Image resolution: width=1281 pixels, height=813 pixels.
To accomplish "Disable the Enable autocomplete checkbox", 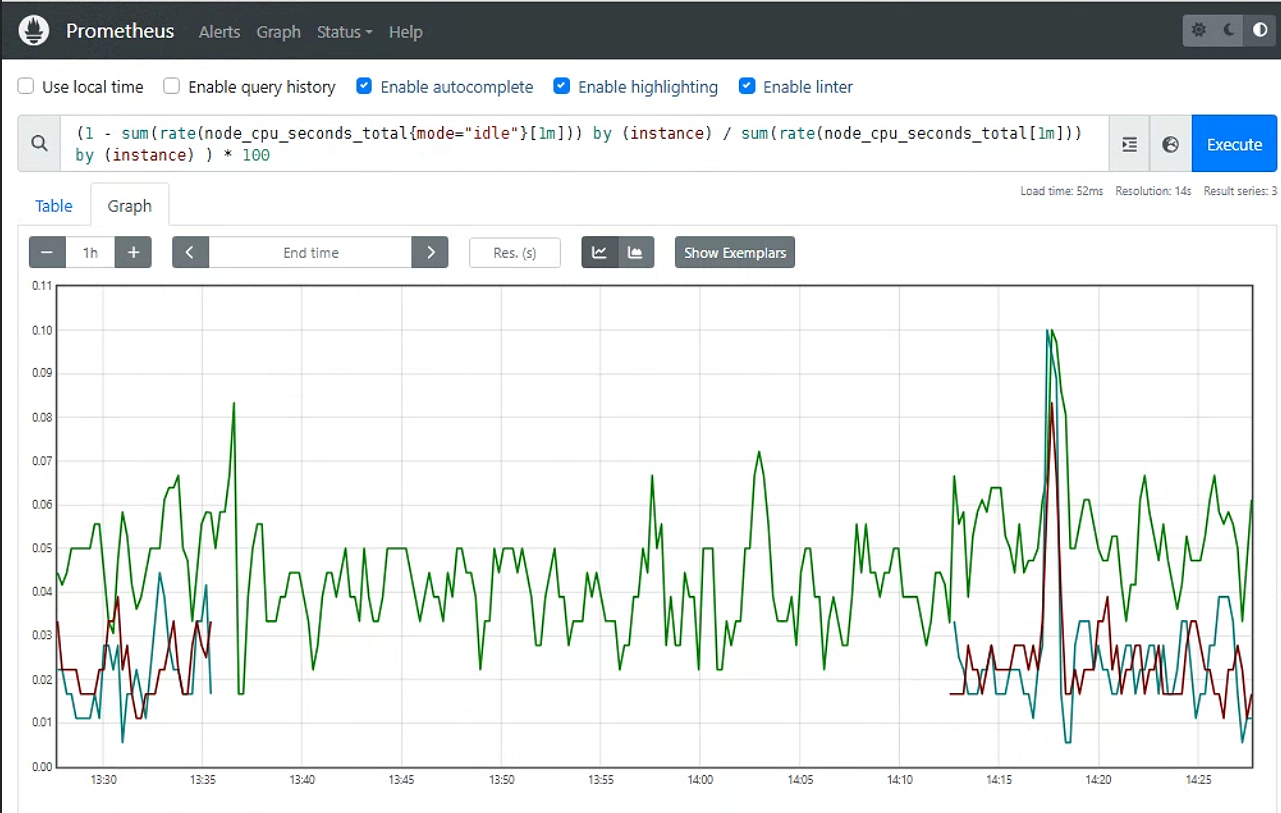I will [x=364, y=87].
